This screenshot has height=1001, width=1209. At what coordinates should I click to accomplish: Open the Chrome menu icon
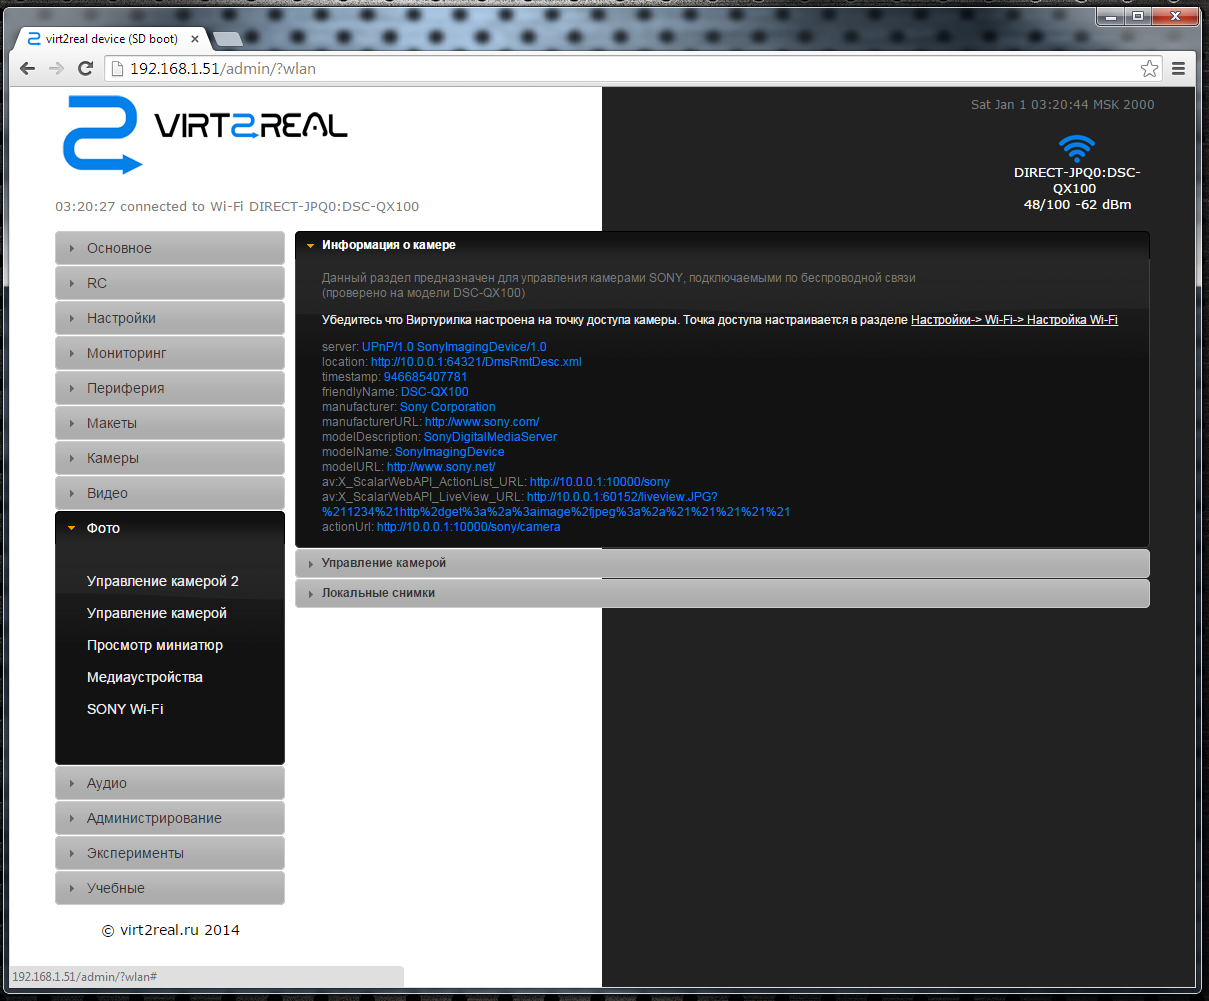1178,69
